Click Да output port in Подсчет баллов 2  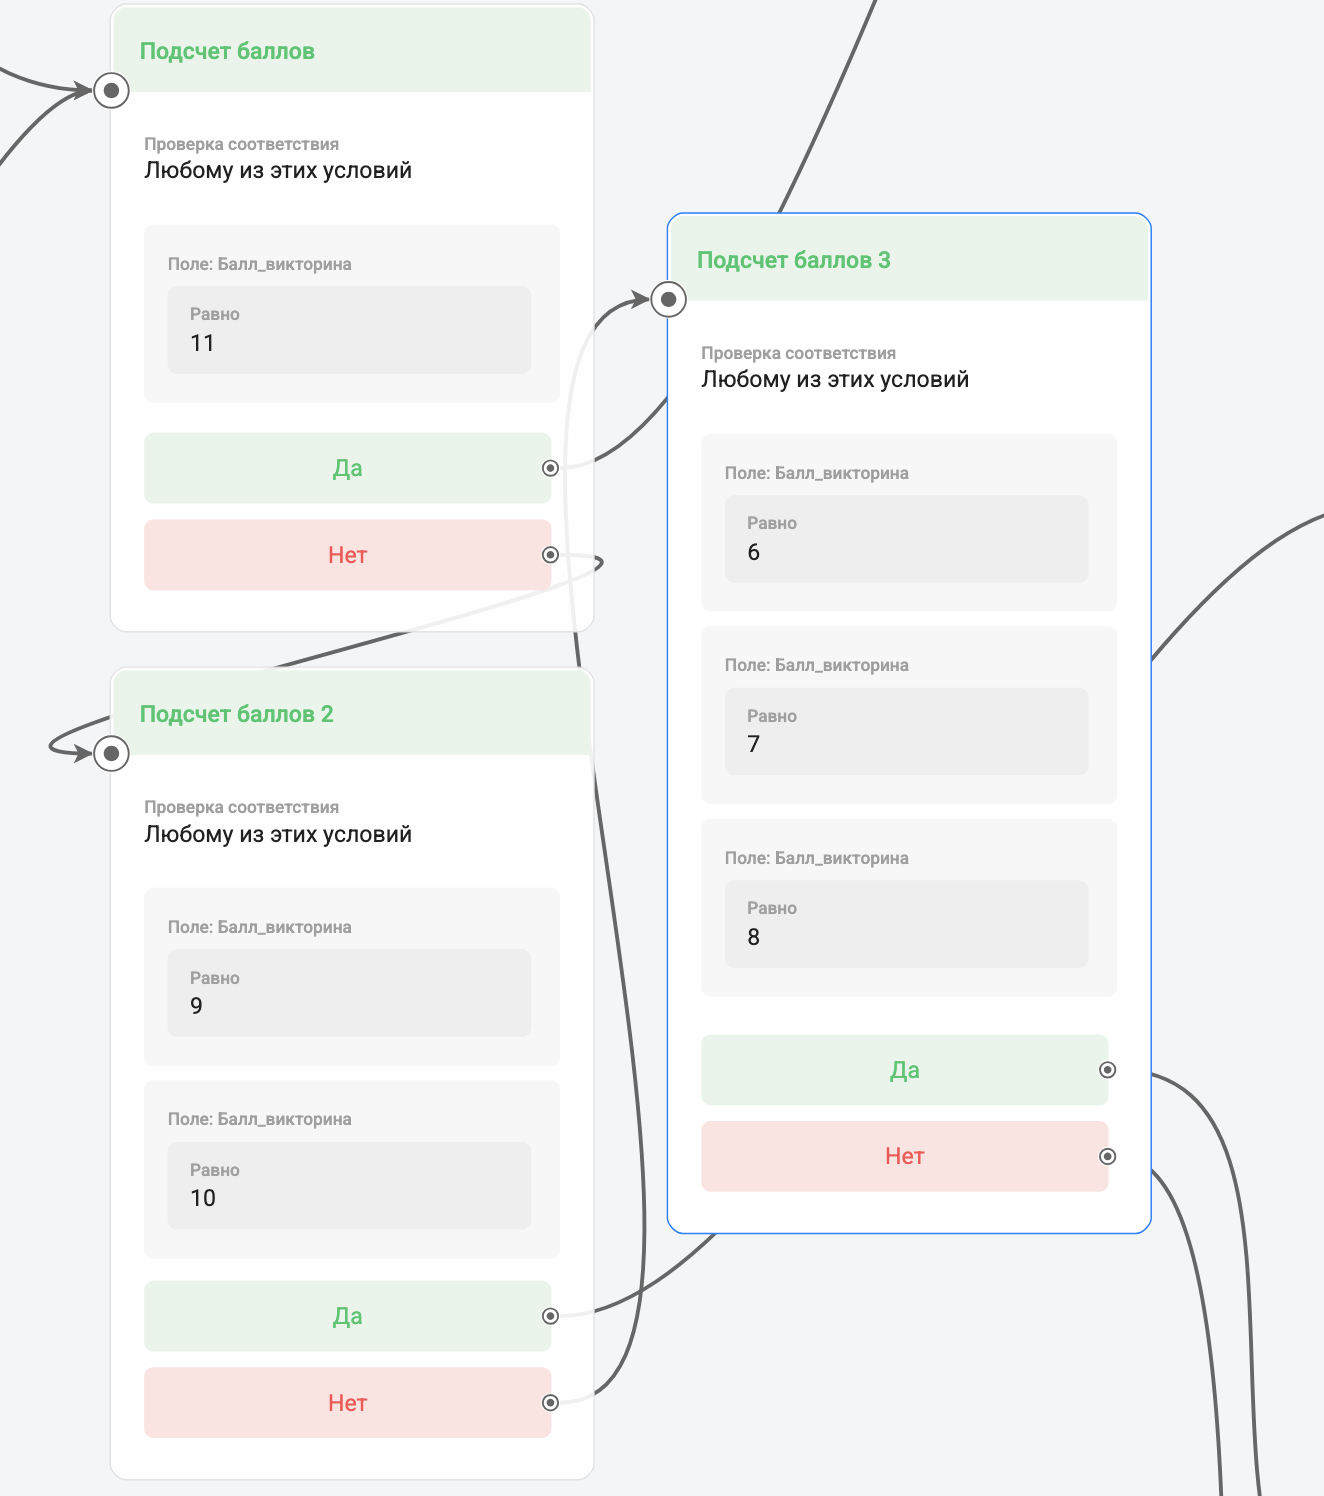pos(550,1316)
